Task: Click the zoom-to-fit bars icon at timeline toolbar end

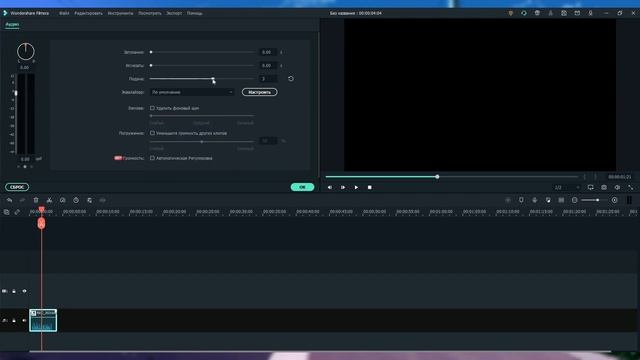Action: tap(629, 200)
